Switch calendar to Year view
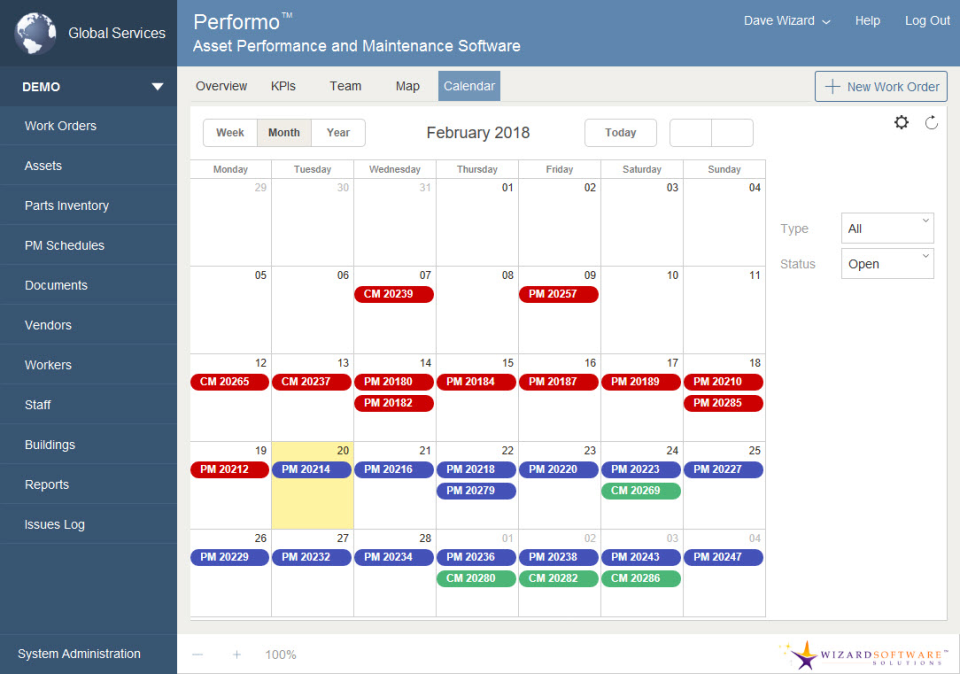The height and width of the screenshot is (674, 960). click(338, 133)
